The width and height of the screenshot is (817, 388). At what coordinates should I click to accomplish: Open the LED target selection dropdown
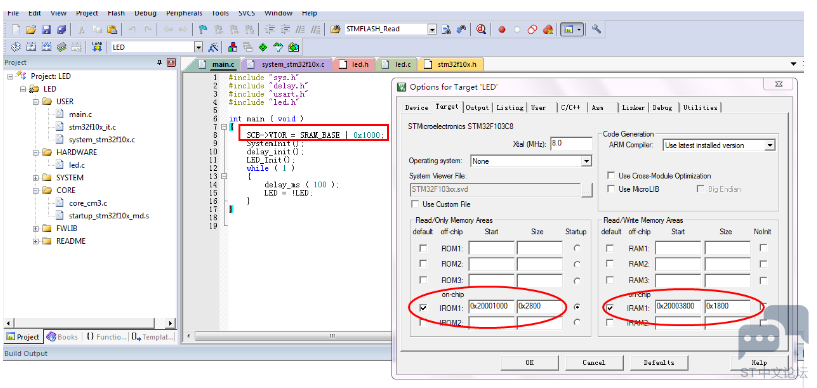199,47
